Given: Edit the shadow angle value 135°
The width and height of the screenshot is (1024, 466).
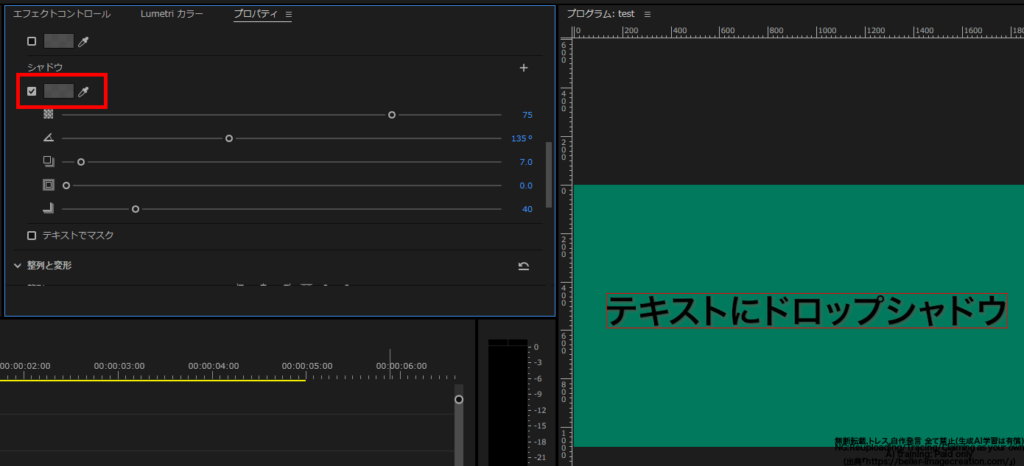Looking at the screenshot, I should click(521, 138).
